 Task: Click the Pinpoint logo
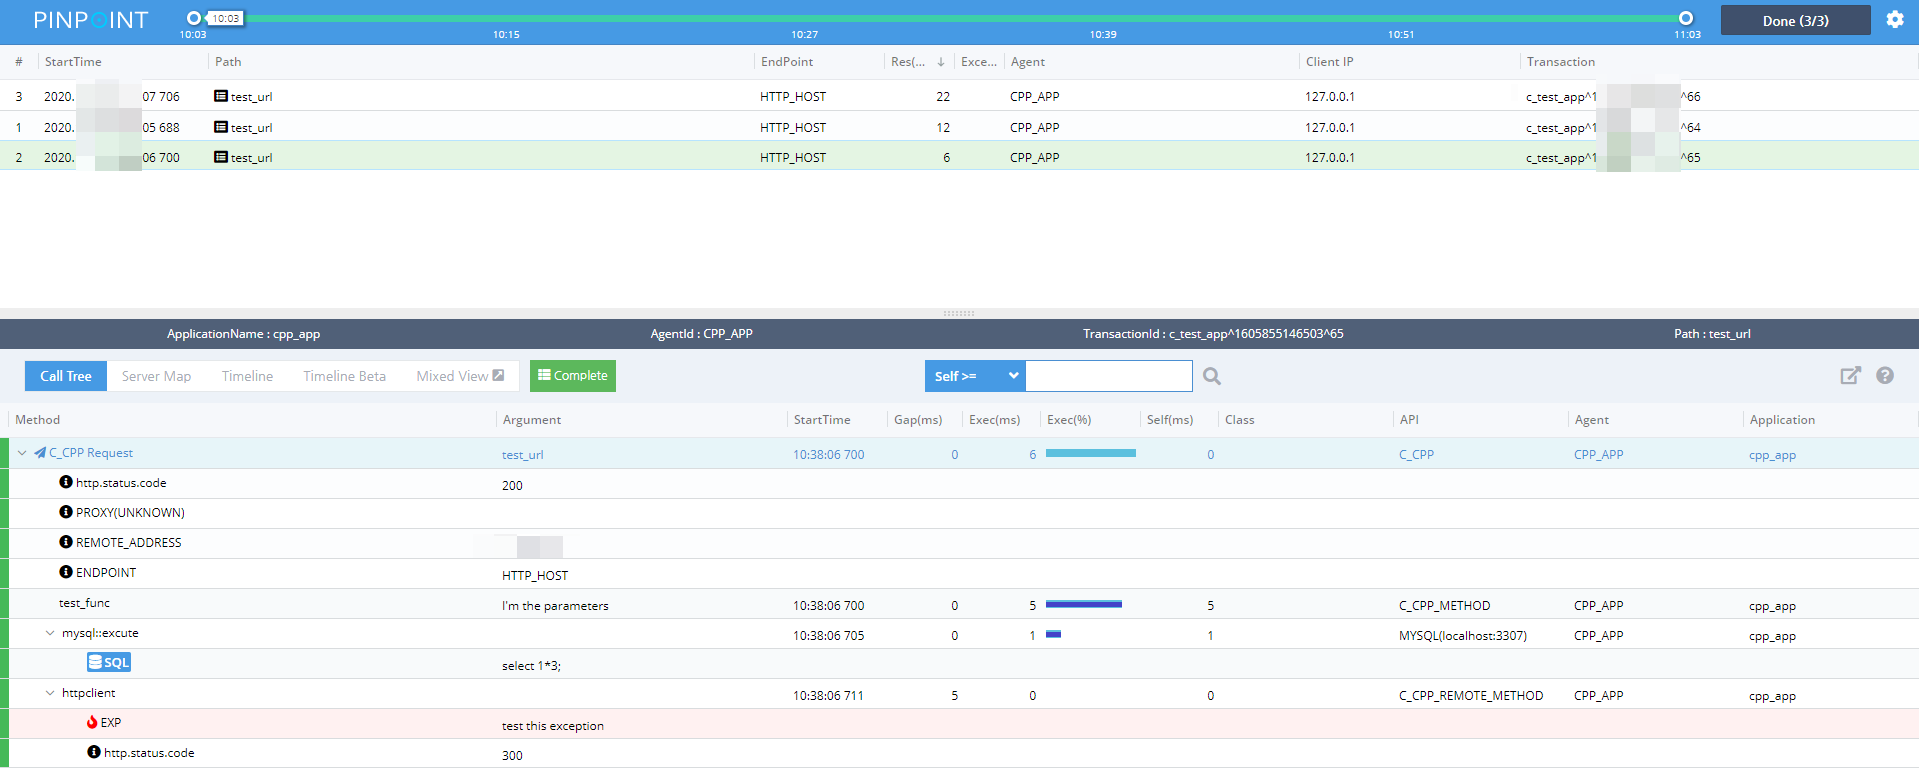pyautogui.click(x=91, y=20)
